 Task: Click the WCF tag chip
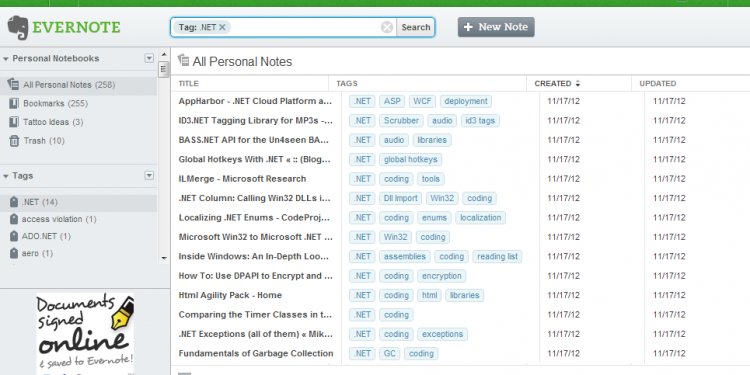click(x=422, y=101)
